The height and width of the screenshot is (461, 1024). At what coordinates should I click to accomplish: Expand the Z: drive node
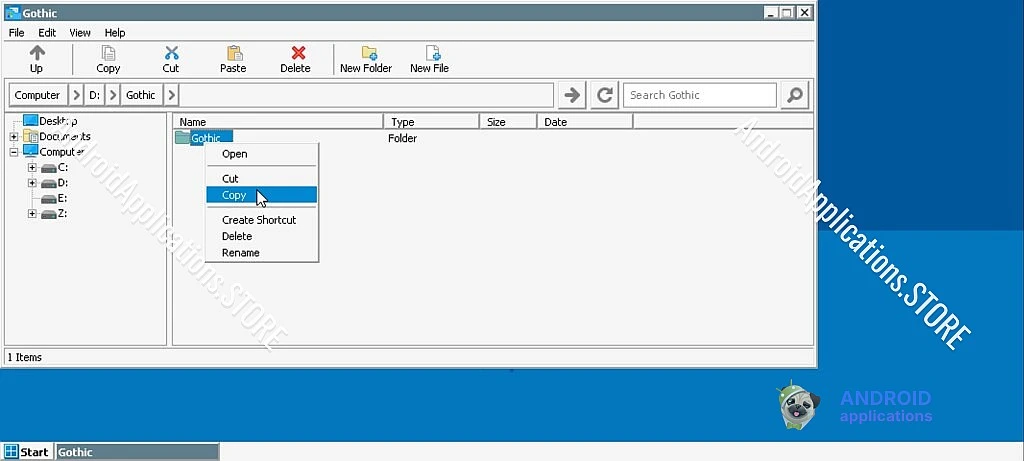32,213
